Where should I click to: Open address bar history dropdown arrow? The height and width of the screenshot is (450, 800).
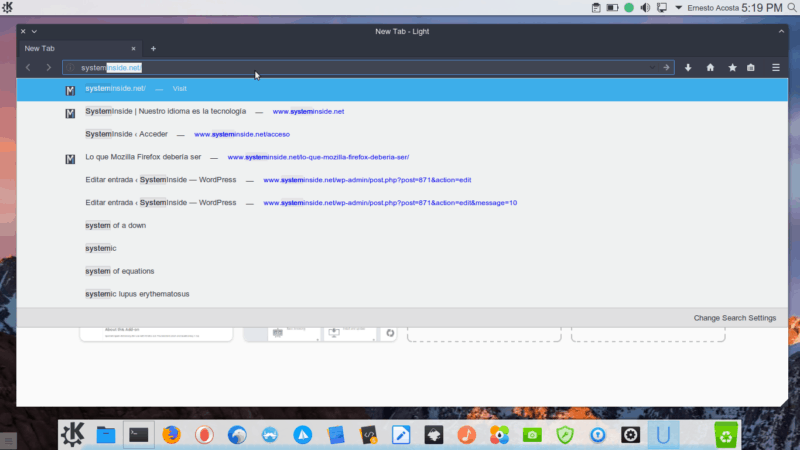652,67
